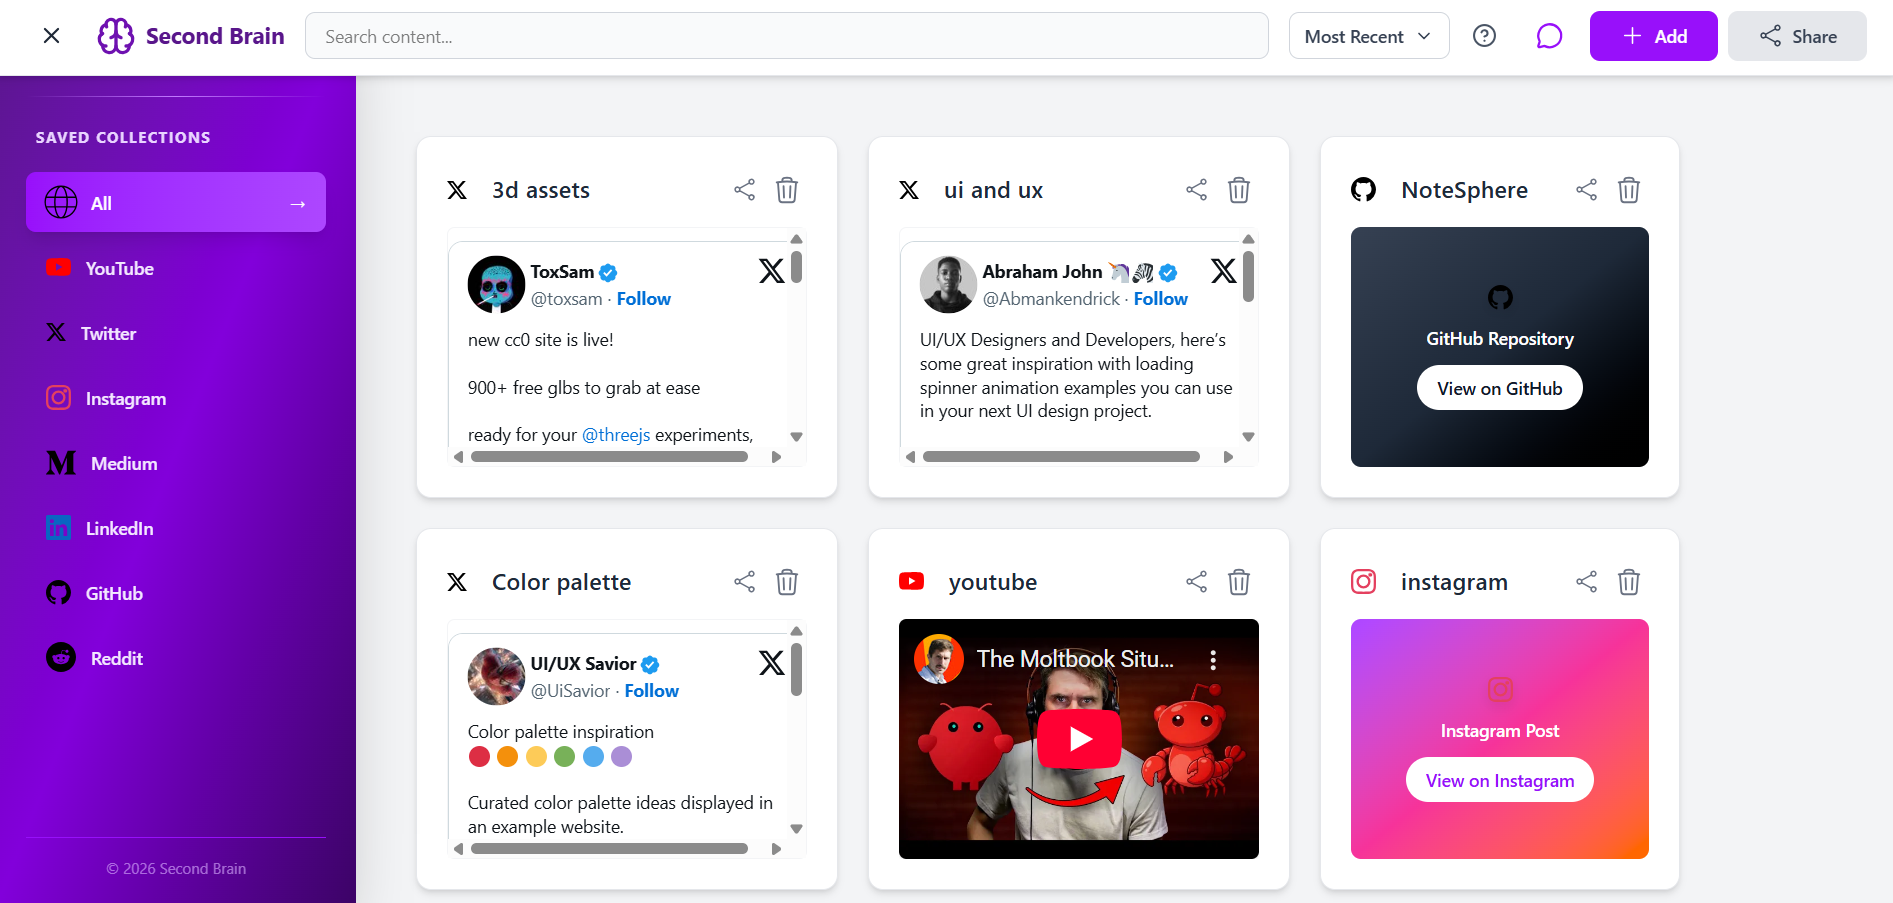Click trash icon on youtube card
Image resolution: width=1893 pixels, height=903 pixels.
(1239, 582)
